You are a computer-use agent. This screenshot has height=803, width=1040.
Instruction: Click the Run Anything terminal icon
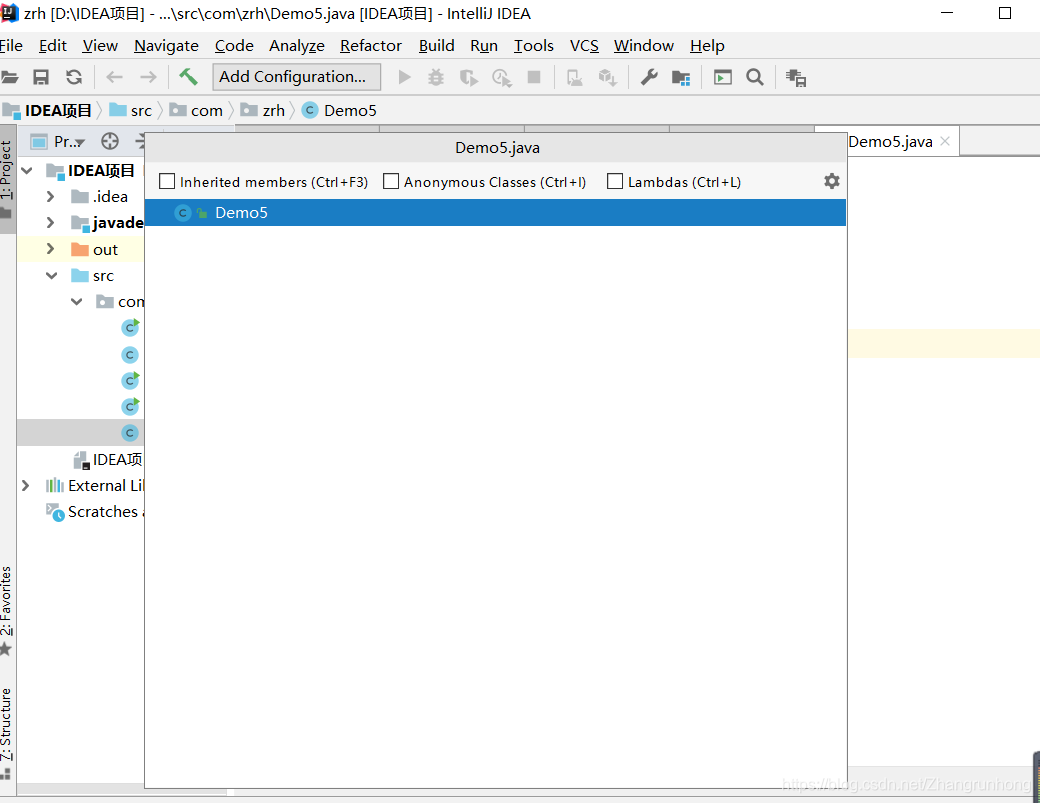(x=723, y=78)
